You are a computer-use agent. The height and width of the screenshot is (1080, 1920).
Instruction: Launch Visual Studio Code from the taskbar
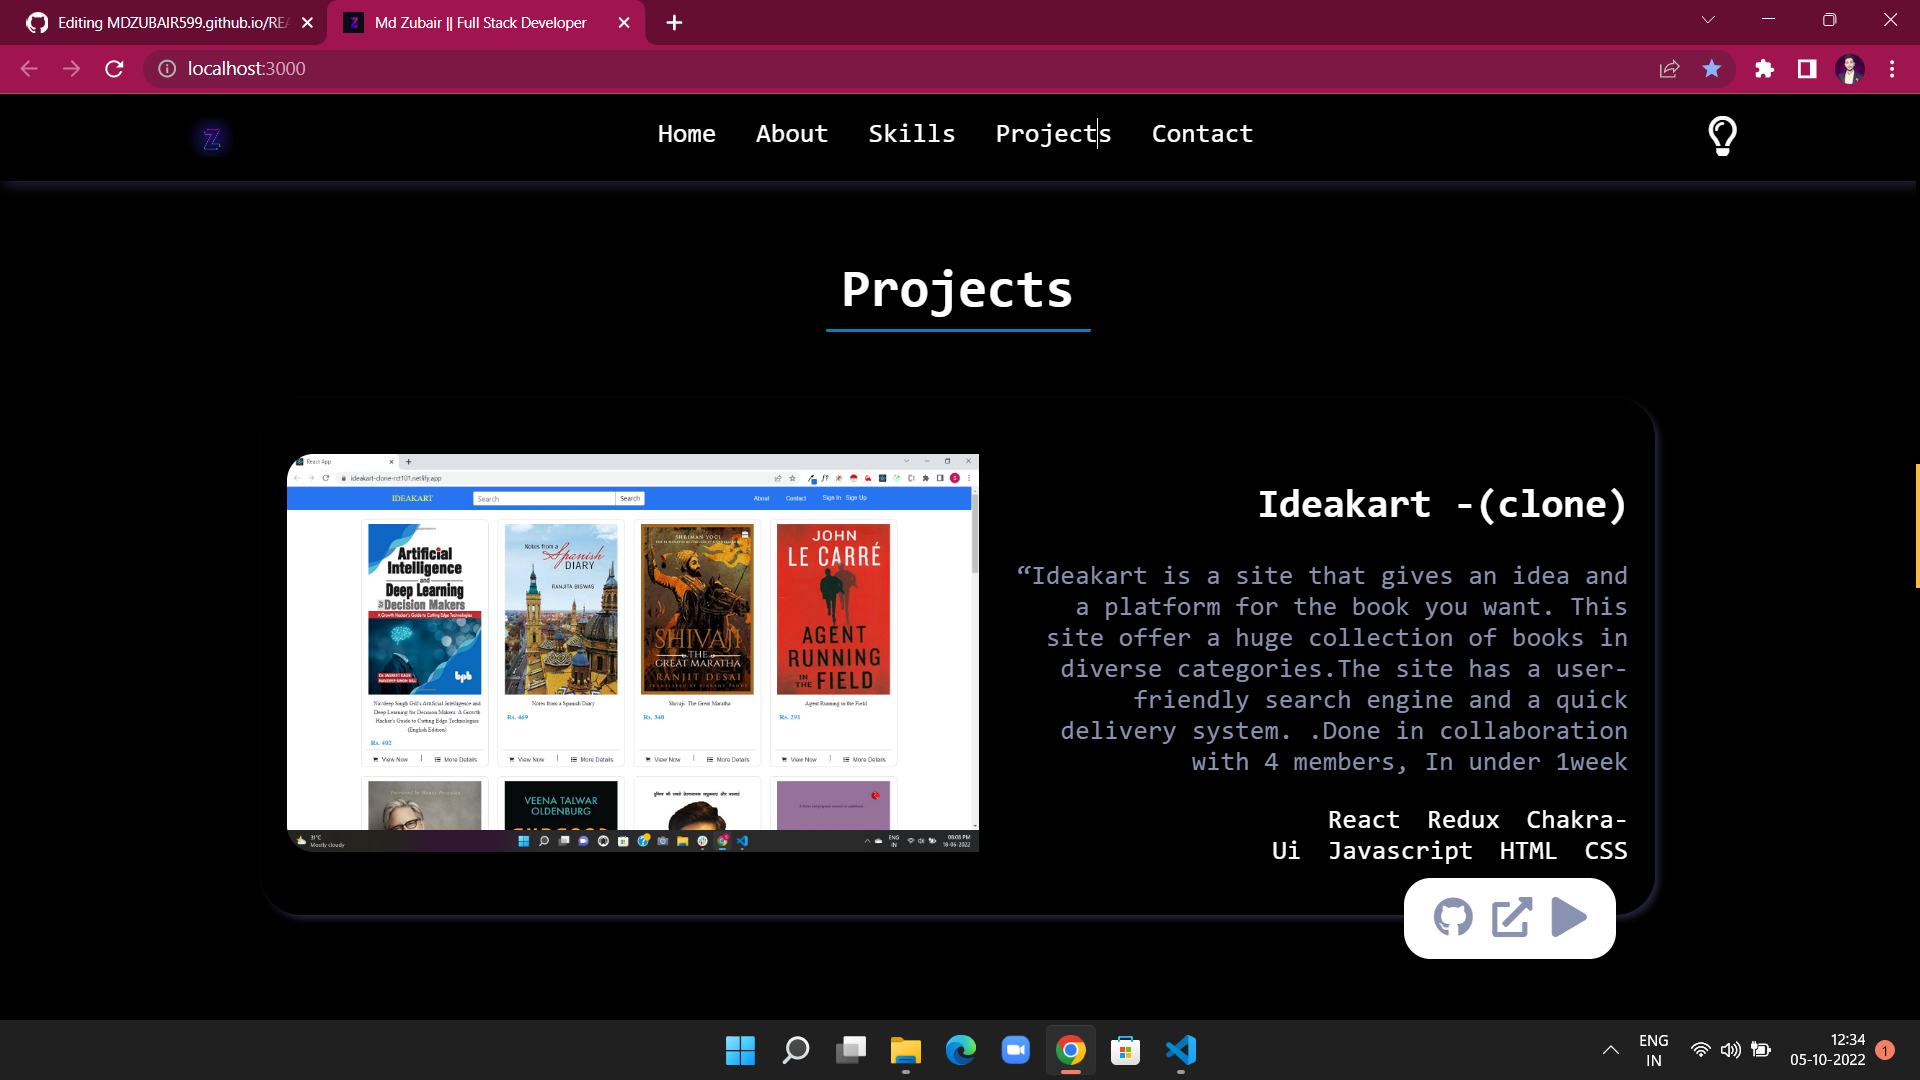1181,1050
